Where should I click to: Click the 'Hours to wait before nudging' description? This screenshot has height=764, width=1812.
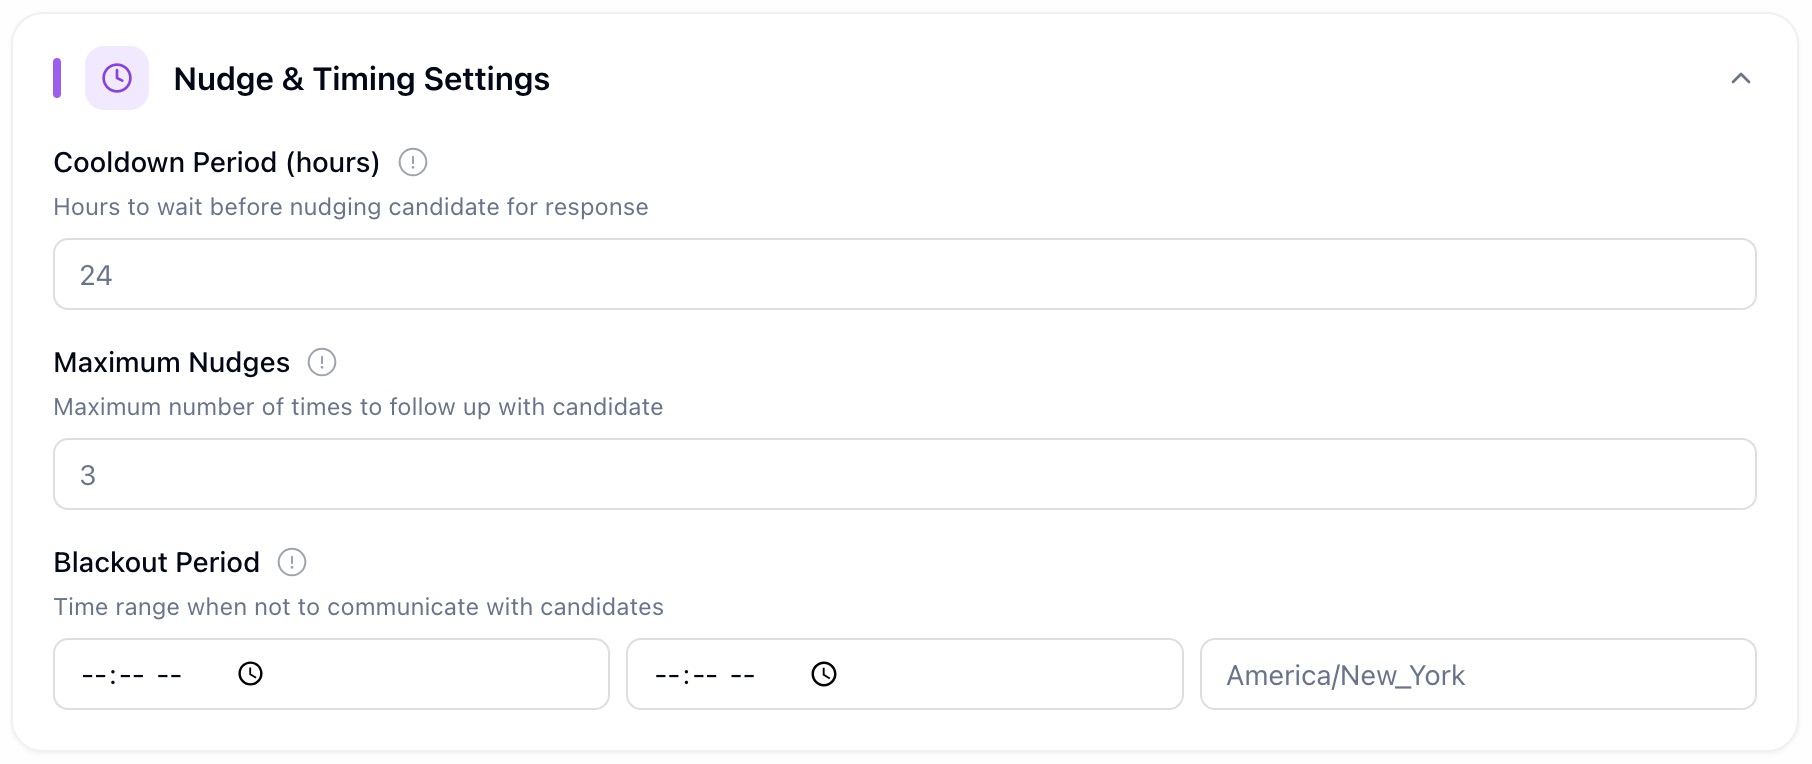coord(350,207)
